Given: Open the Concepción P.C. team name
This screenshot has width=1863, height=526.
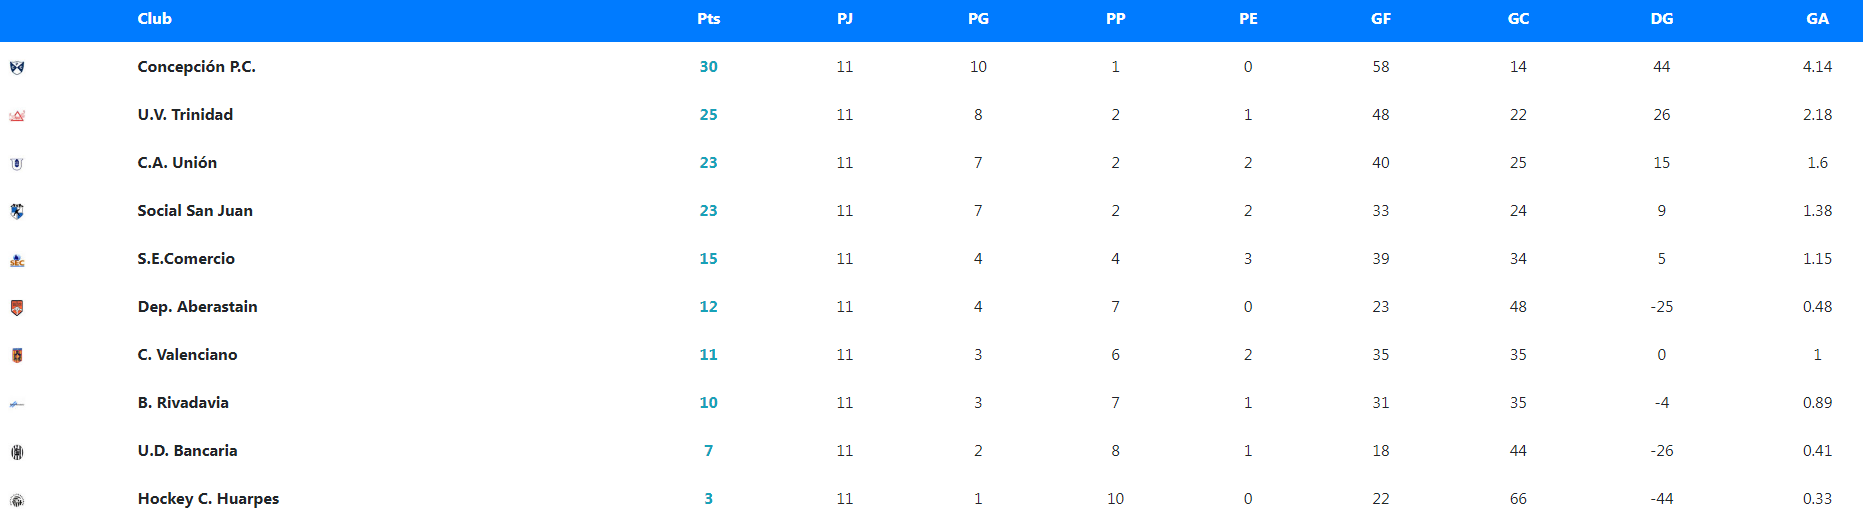Looking at the screenshot, I should click(x=197, y=67).
